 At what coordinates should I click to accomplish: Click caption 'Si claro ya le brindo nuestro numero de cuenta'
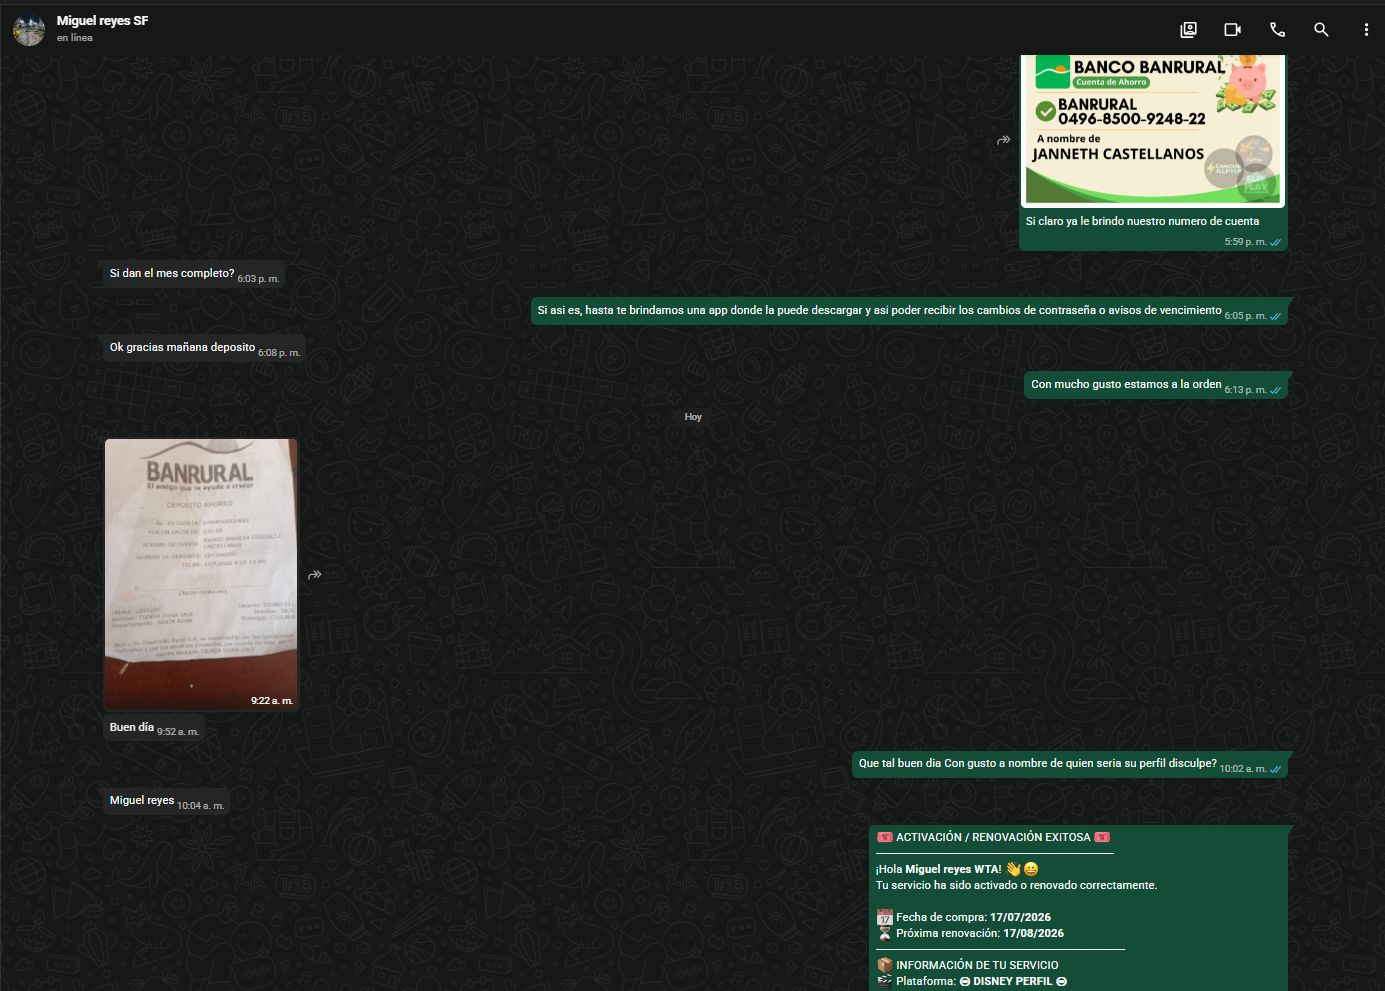coord(1142,221)
